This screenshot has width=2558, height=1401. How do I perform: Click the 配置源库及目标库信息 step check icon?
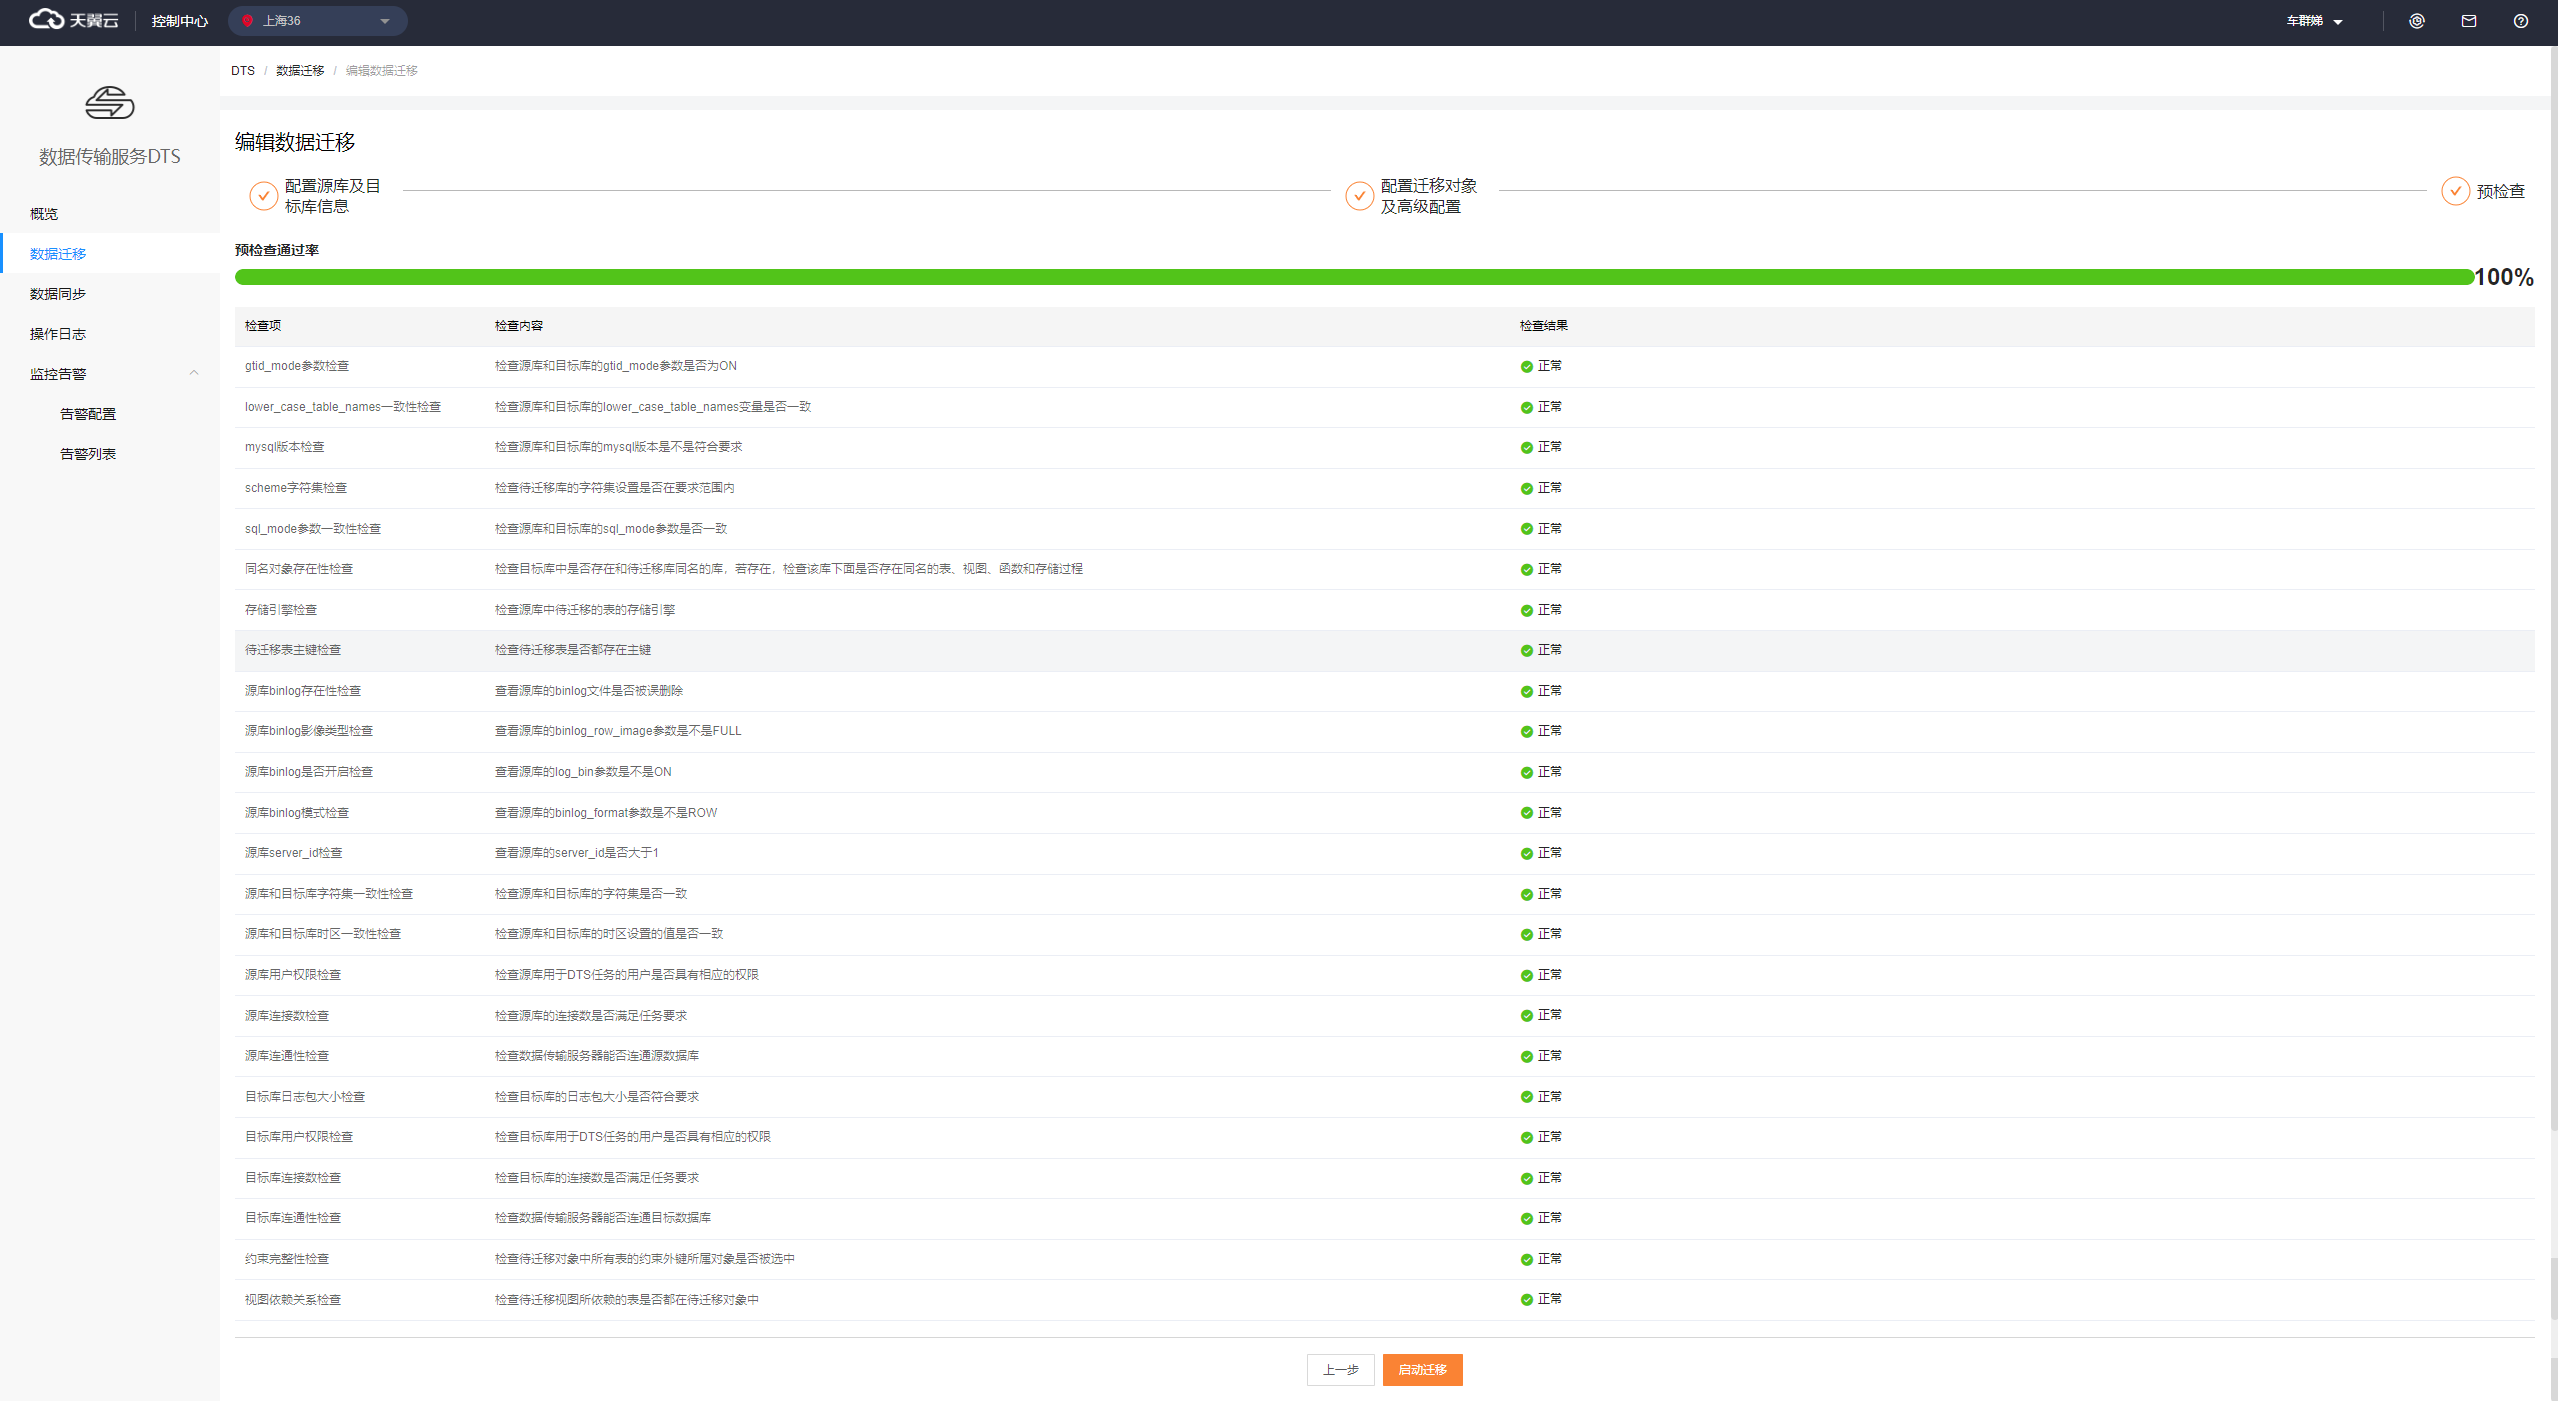263,196
